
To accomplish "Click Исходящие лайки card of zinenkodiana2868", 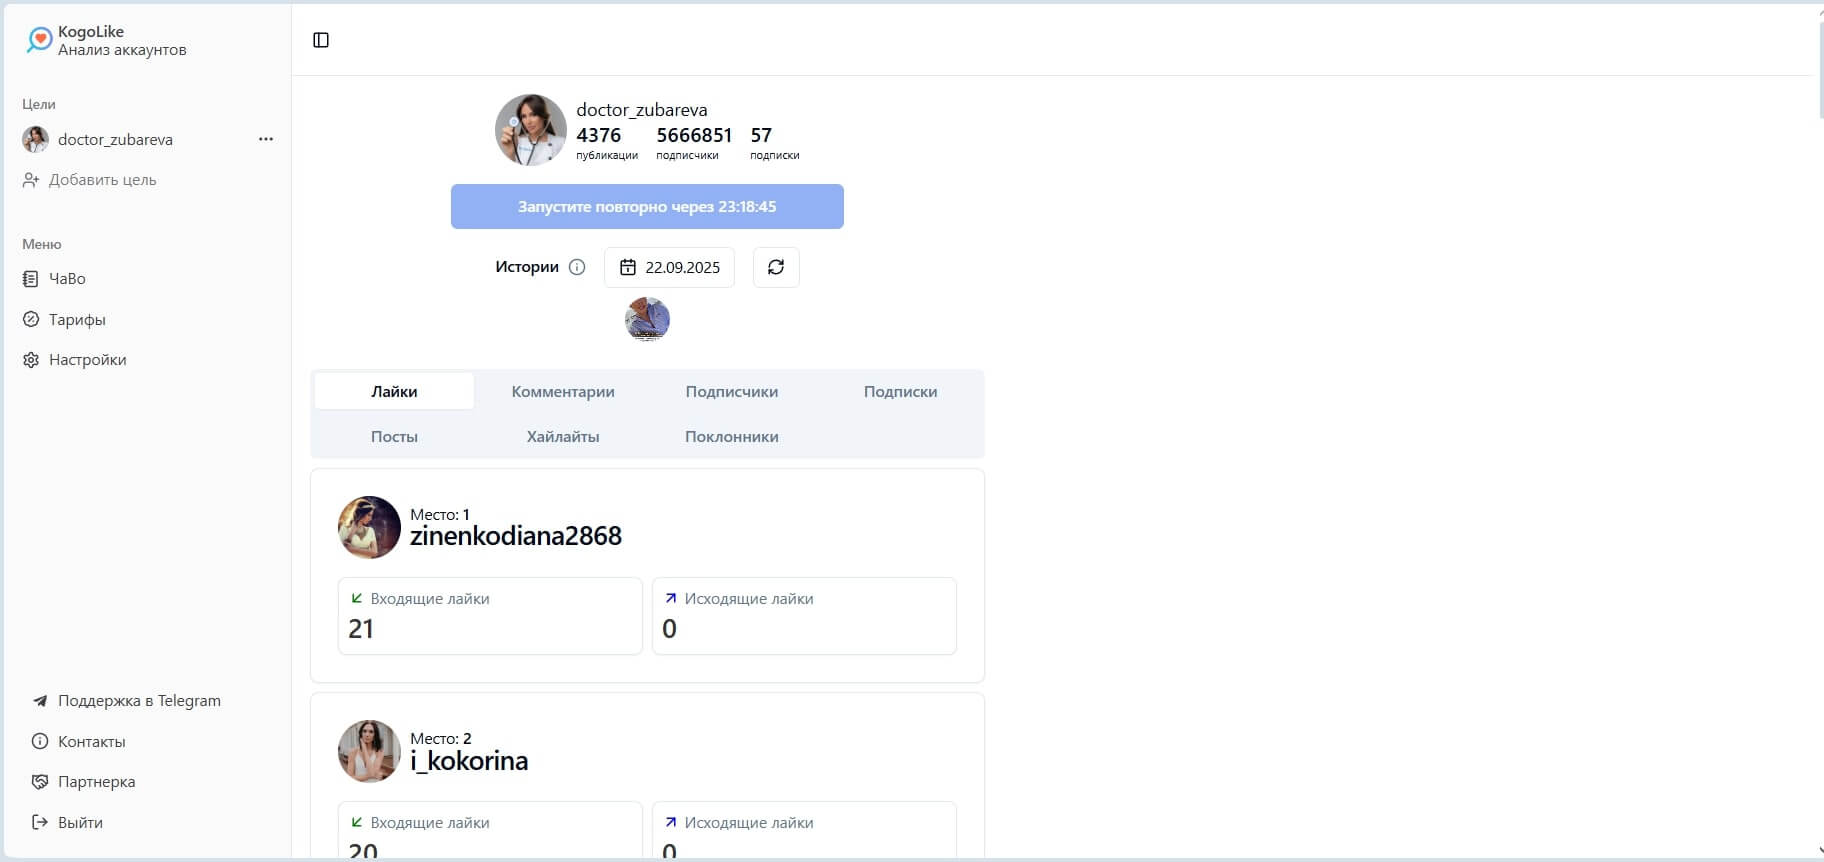I will (x=804, y=616).
